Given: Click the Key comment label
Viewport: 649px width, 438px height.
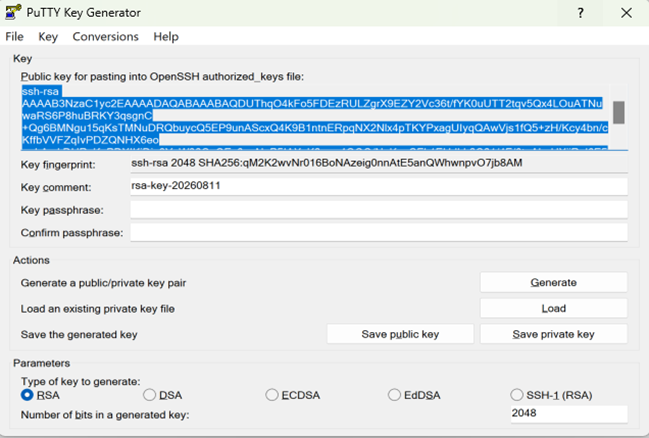Looking at the screenshot, I should click(x=56, y=187).
